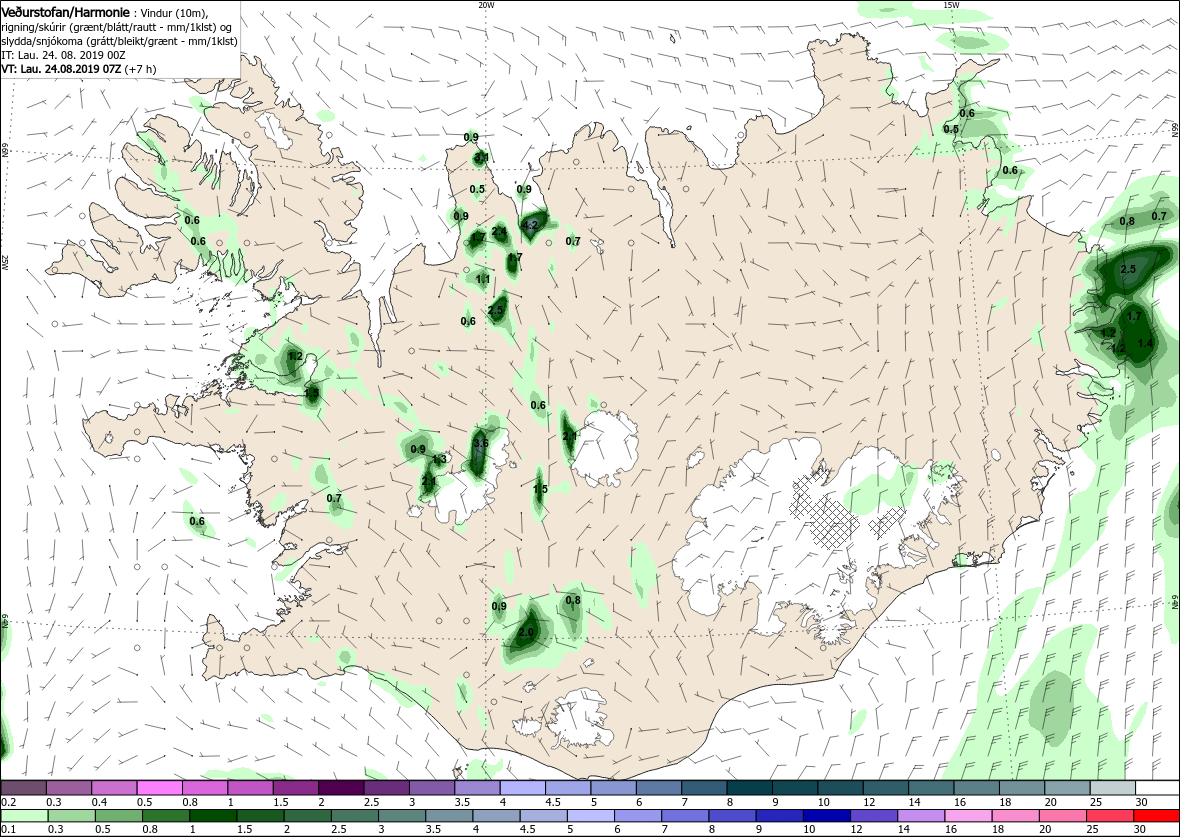Viewport: 1180px width, 837px height.
Task: Click the '15W' longitude label at the map top
Action: point(950,5)
